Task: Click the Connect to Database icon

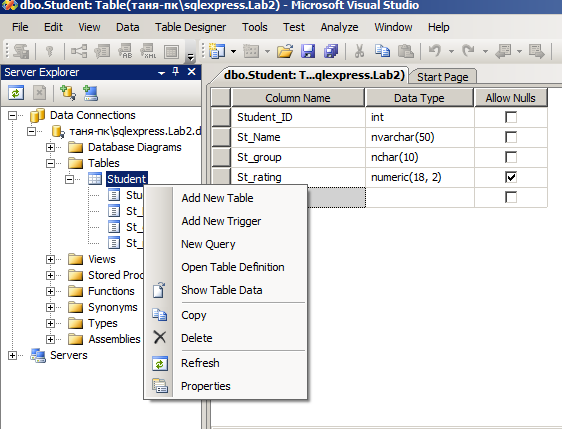Action: 67,93
